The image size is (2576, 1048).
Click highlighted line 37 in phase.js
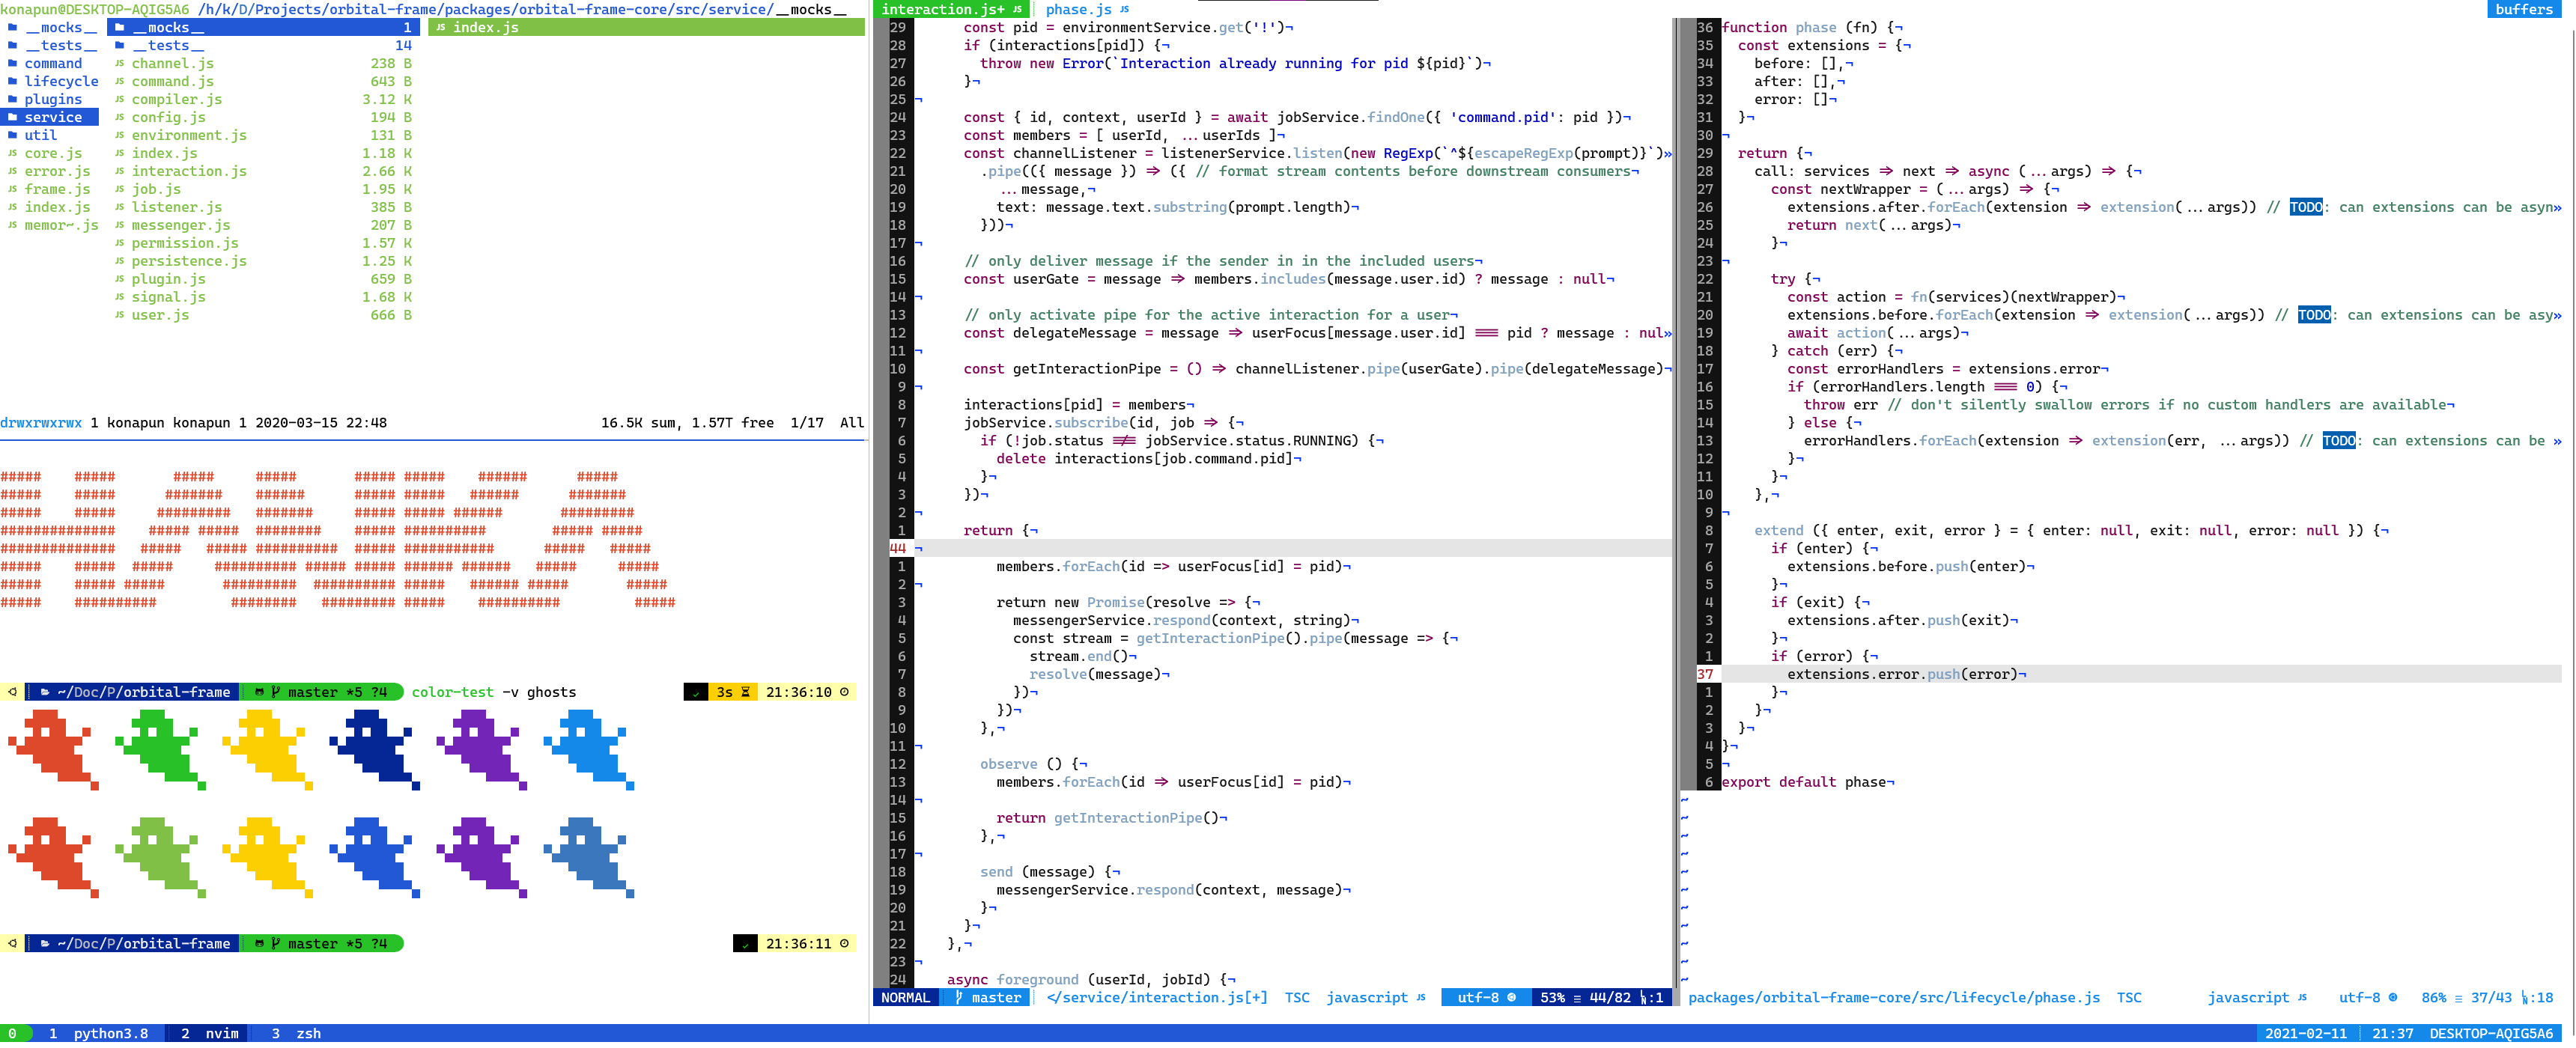(x=1900, y=674)
